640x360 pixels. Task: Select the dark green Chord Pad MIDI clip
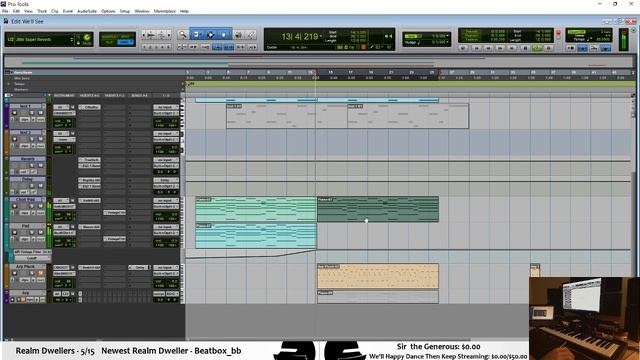(x=378, y=209)
